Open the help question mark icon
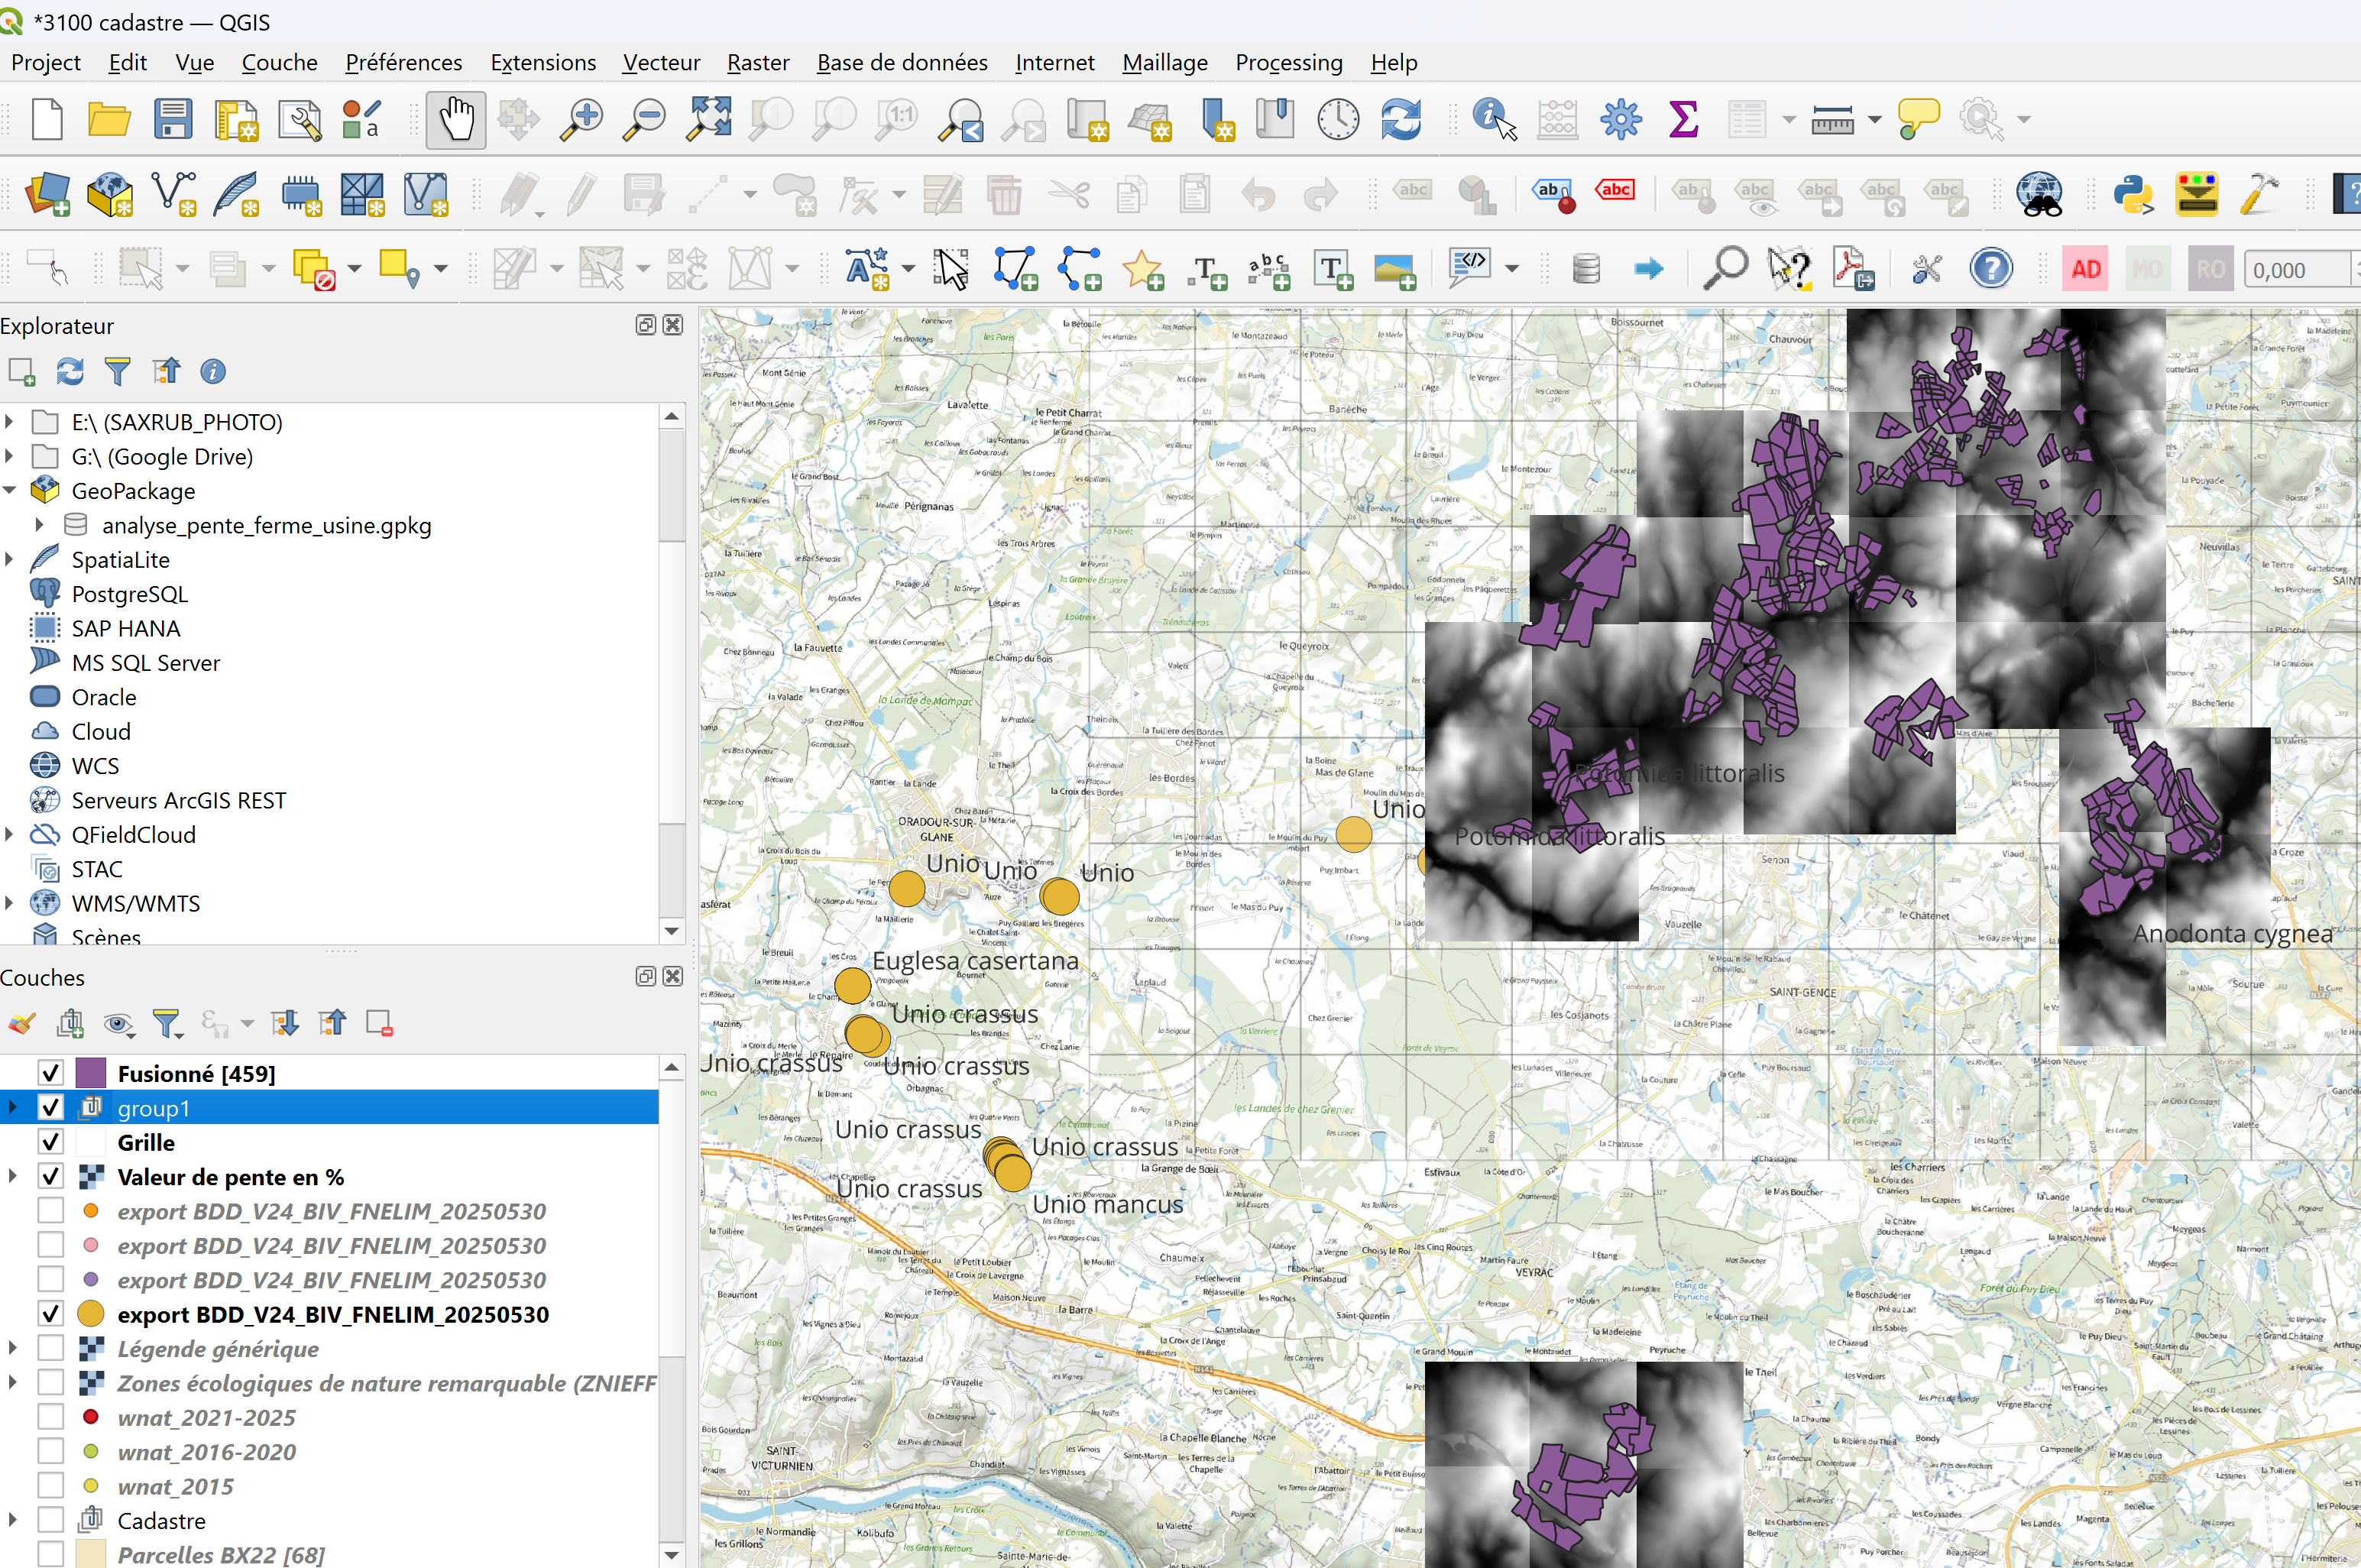 pos(1991,269)
